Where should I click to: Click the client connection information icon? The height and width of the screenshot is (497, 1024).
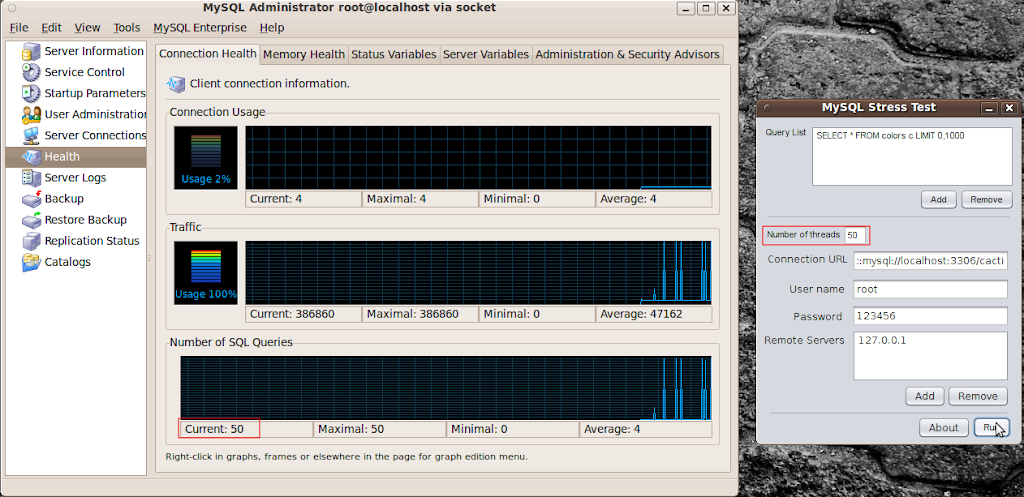pos(176,84)
